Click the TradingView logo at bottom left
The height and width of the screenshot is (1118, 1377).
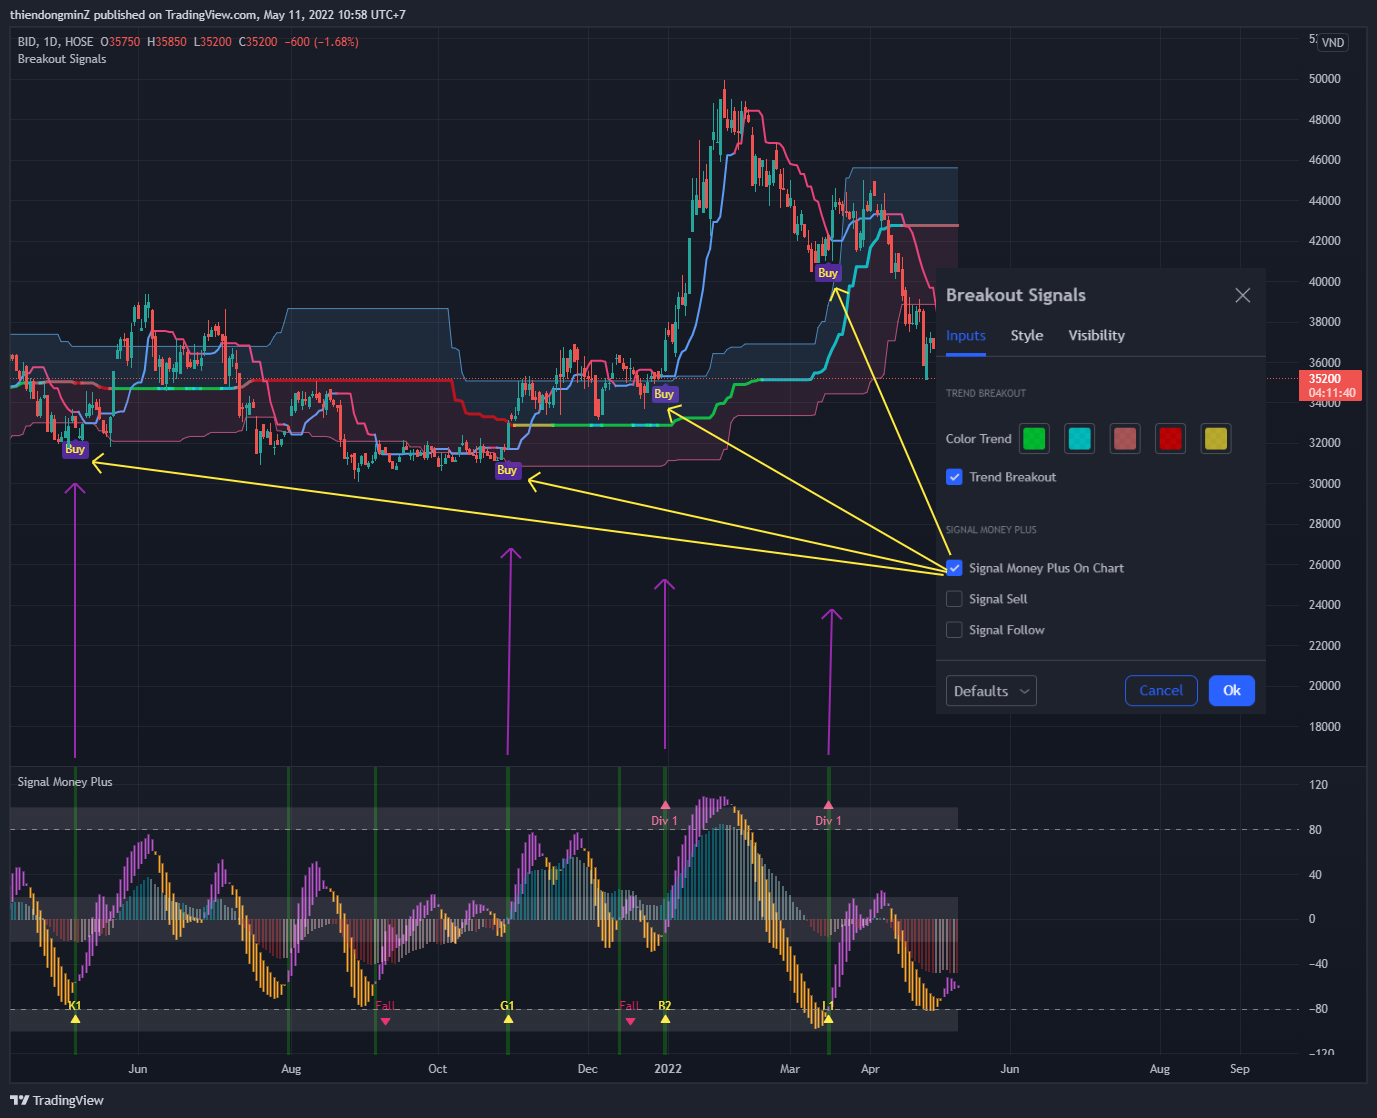click(57, 1100)
